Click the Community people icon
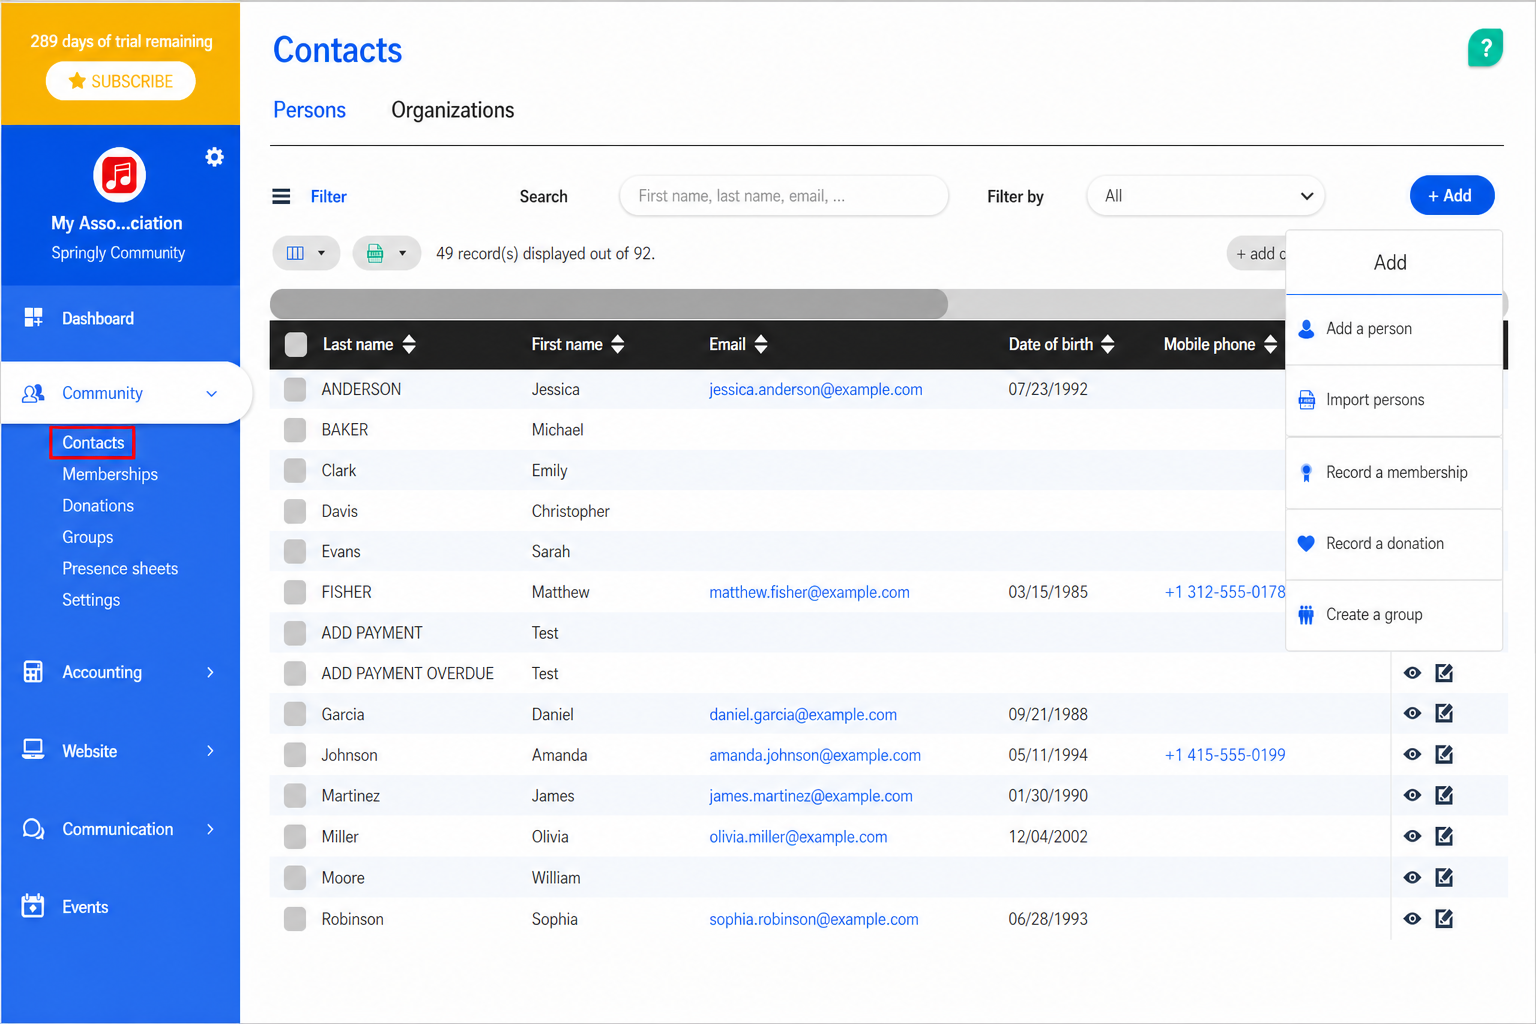The height and width of the screenshot is (1024, 1536). [x=33, y=393]
